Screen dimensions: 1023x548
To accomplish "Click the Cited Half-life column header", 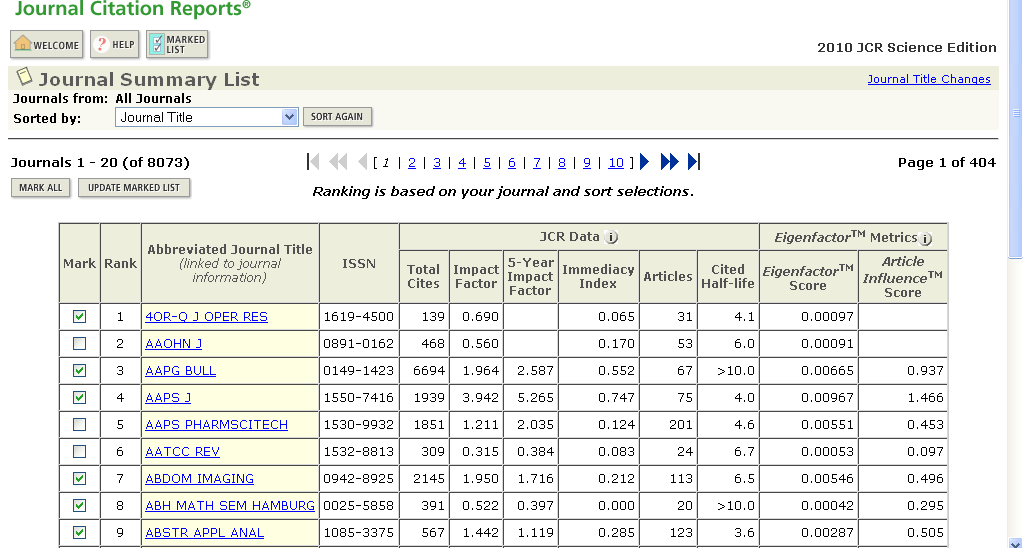I will click(727, 277).
